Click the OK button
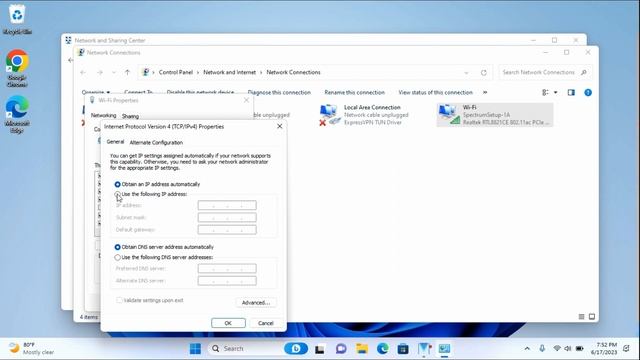 [x=228, y=323]
